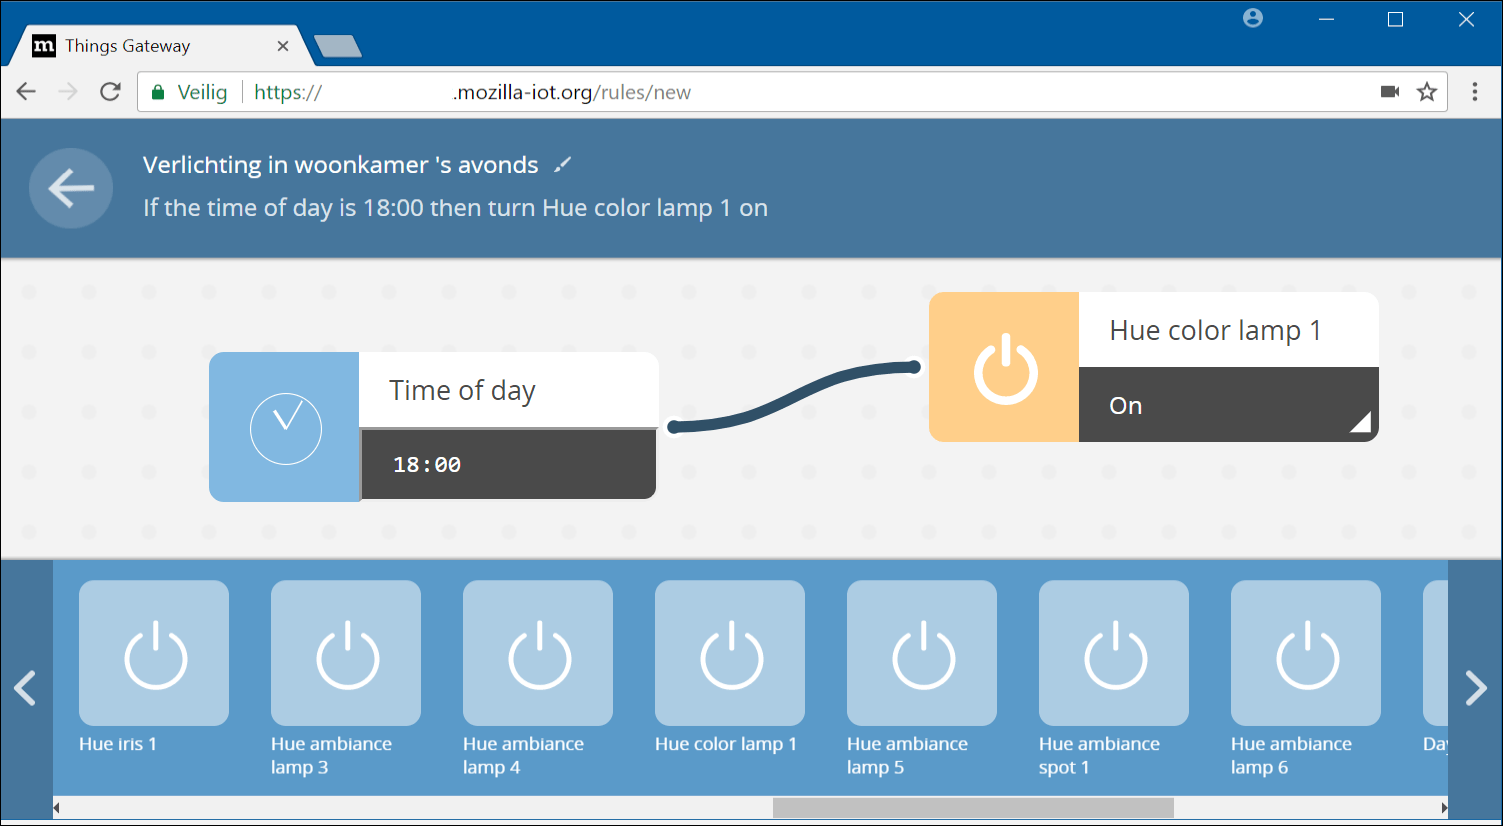The height and width of the screenshot is (826, 1503).
Task: Show more devices with right chevron
Action: pyautogui.click(x=1475, y=688)
